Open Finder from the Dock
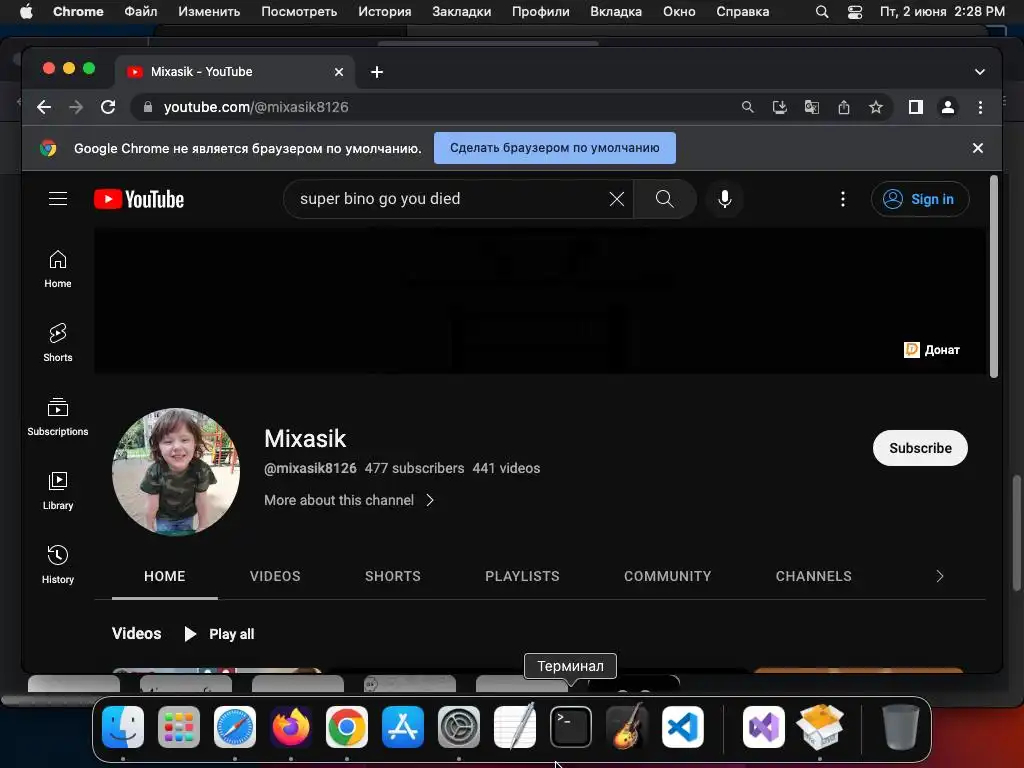This screenshot has height=768, width=1024. click(x=123, y=727)
